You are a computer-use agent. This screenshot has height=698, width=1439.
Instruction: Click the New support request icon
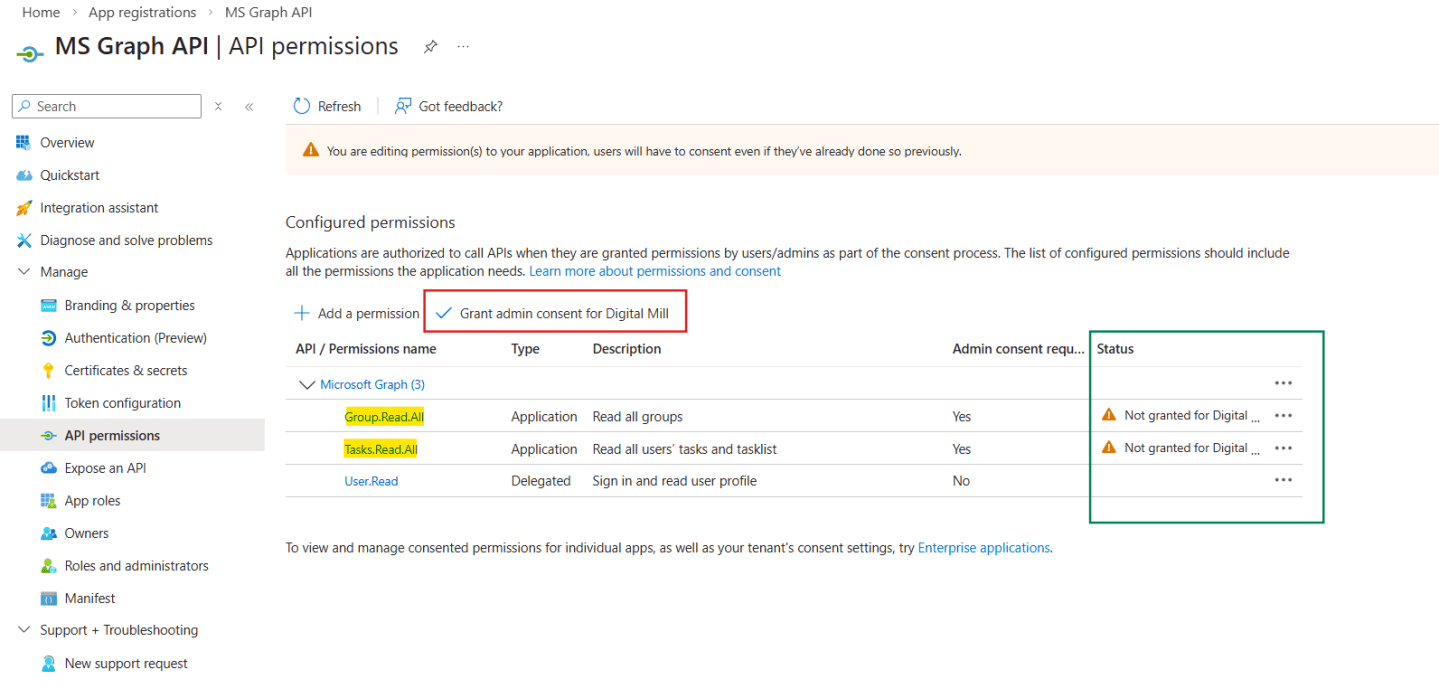point(48,663)
